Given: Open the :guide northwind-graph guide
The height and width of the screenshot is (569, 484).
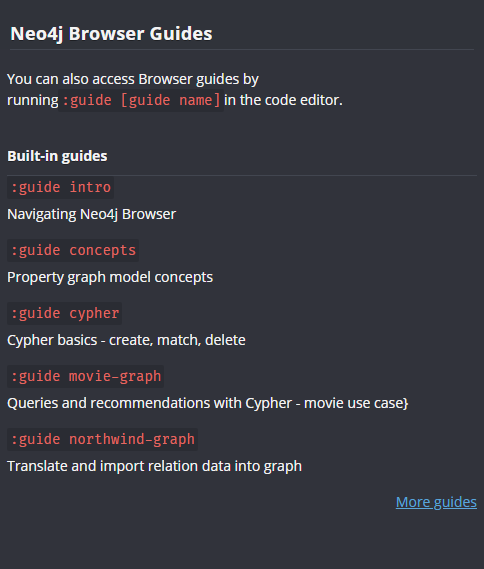Looking at the screenshot, I should pos(102,439).
